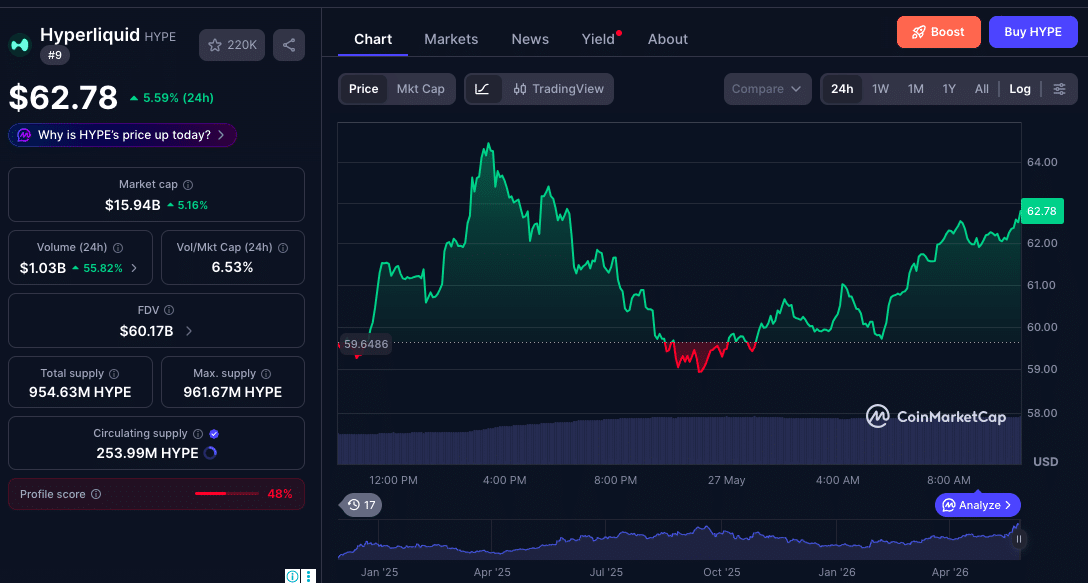1088x583 pixels.
Task: Click the $60.17B FDV value
Action: click(x=146, y=331)
